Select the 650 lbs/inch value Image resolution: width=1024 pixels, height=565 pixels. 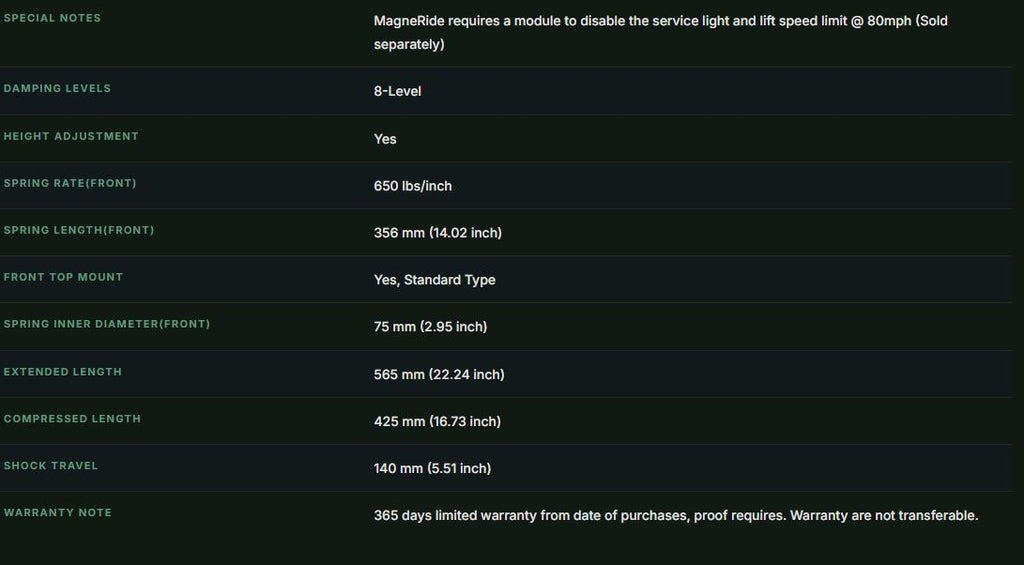click(x=413, y=186)
